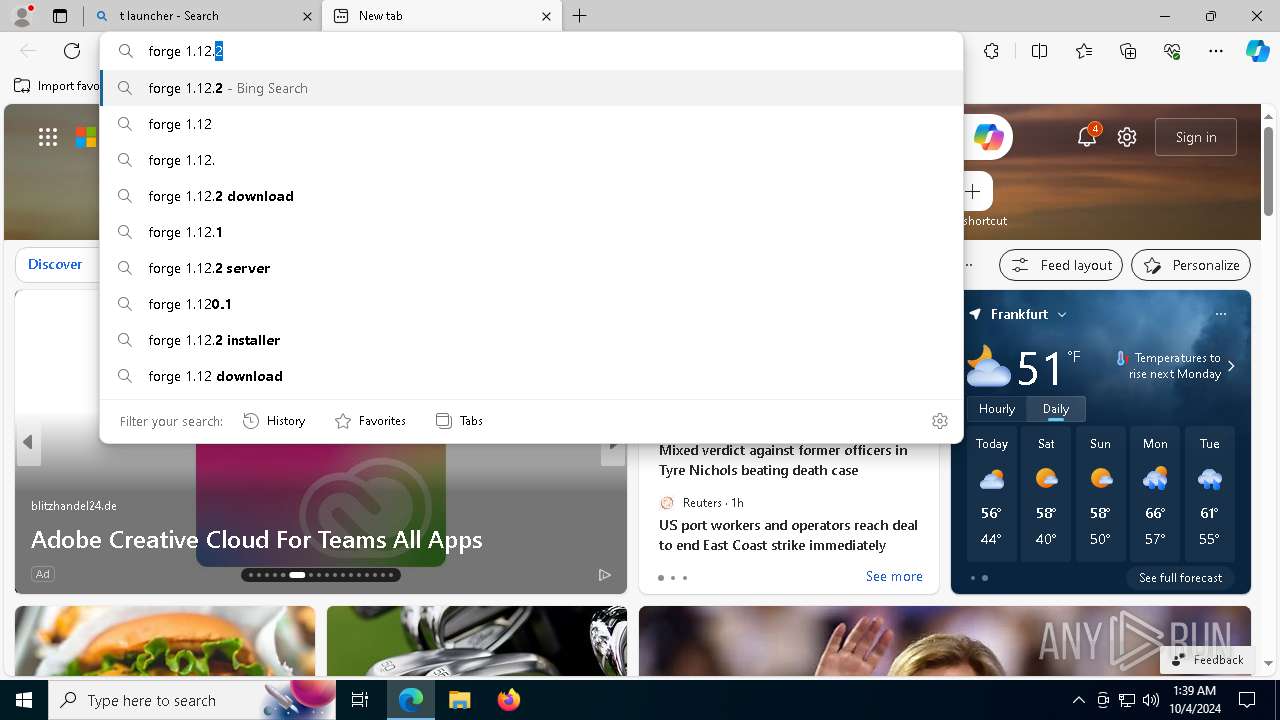Click the Personalize button

[x=1191, y=265]
